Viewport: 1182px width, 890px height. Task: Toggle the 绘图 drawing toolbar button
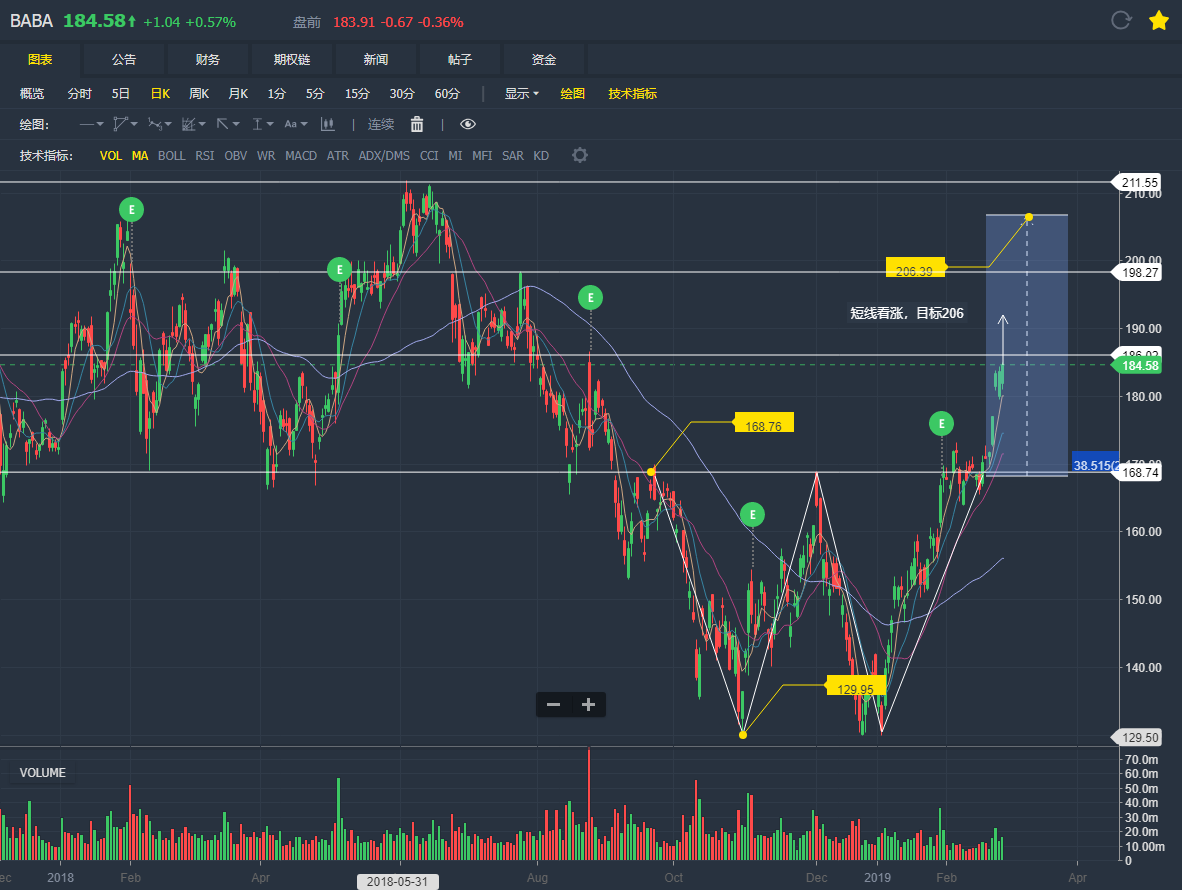coord(572,93)
